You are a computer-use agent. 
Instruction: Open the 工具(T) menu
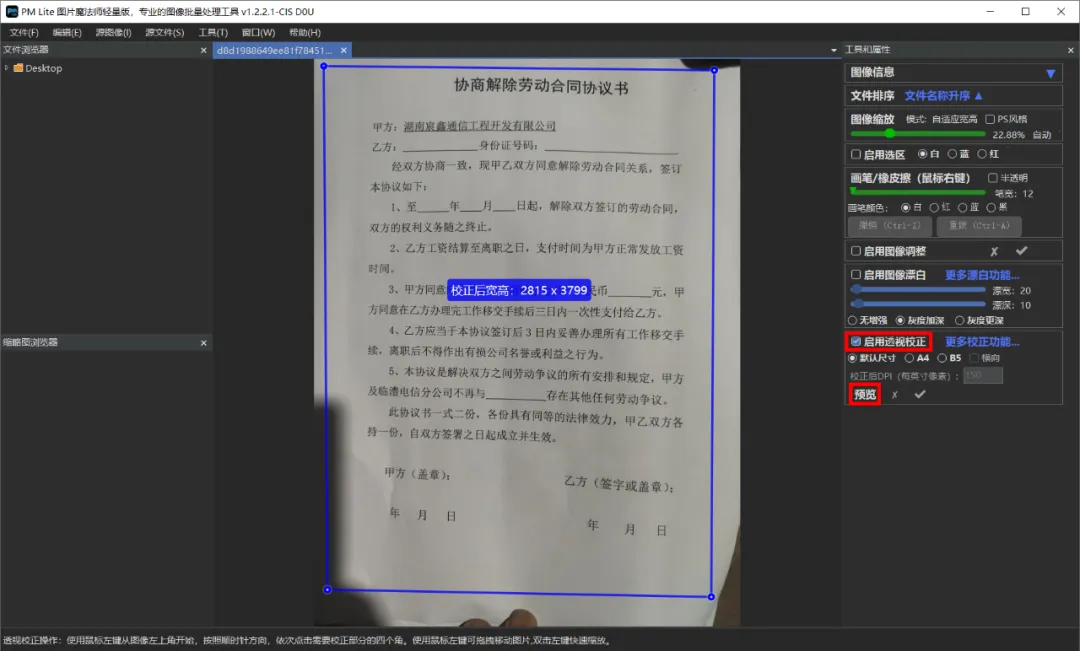[213, 32]
